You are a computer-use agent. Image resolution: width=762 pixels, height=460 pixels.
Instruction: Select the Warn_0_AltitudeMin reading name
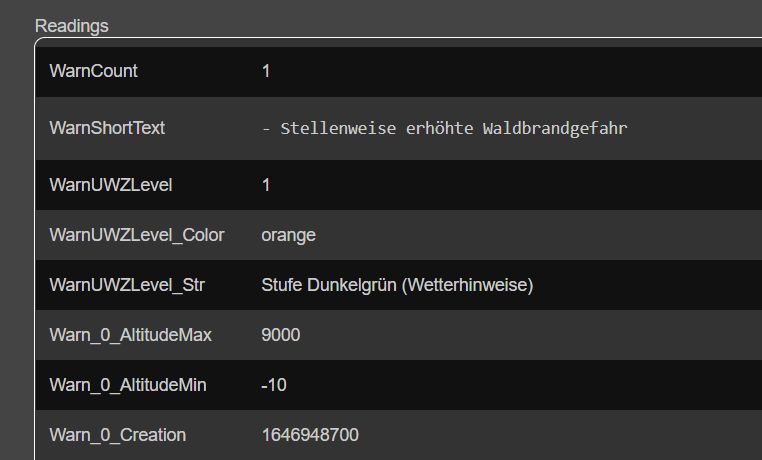[128, 385]
